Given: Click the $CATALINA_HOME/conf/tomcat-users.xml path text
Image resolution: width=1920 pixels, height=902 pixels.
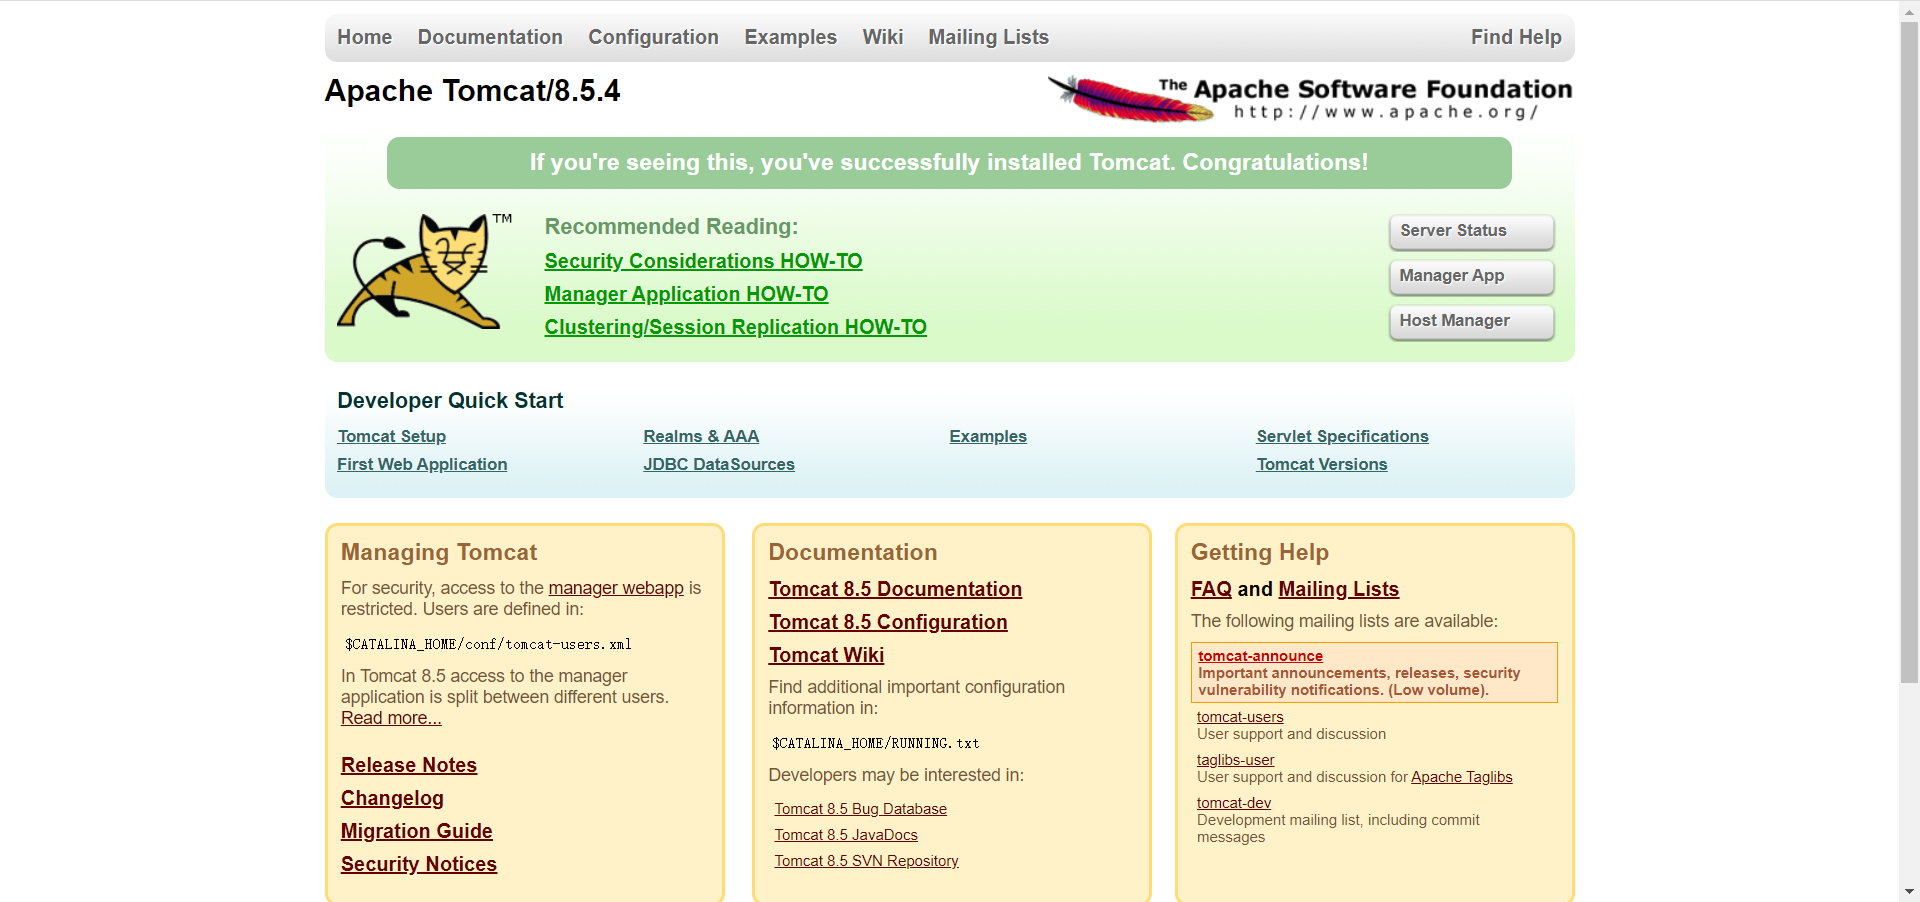Looking at the screenshot, I should [x=488, y=644].
